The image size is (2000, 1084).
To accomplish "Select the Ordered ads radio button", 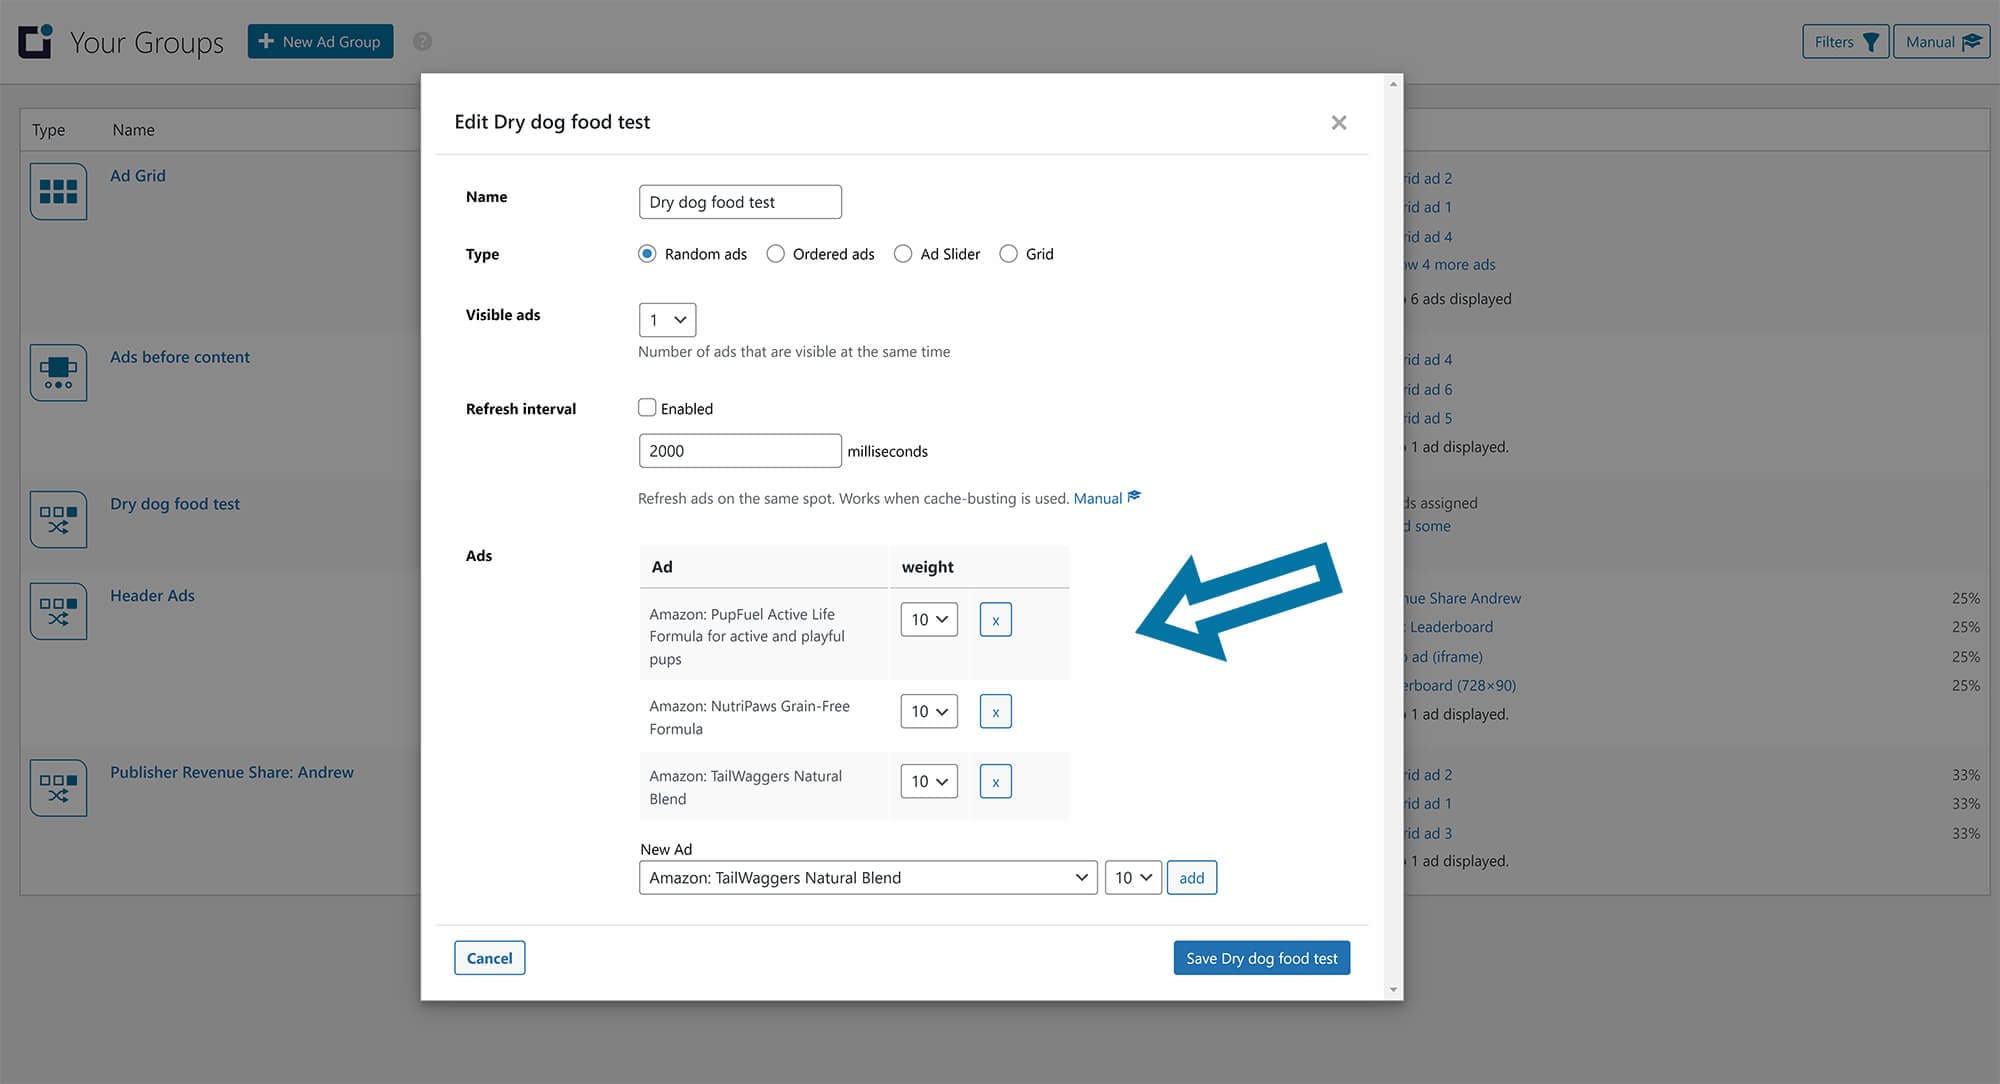I will 775,254.
